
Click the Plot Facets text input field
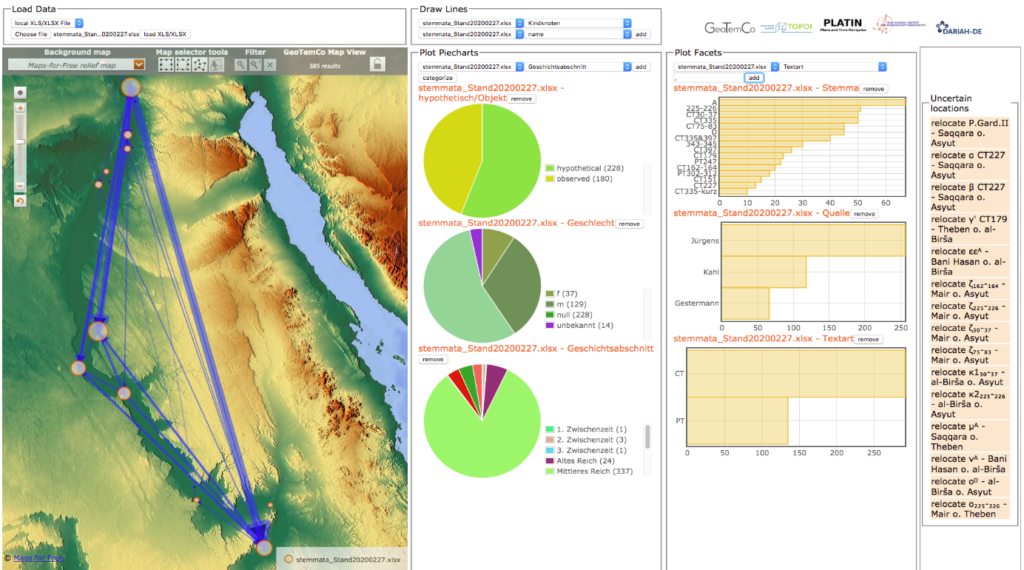click(x=709, y=78)
